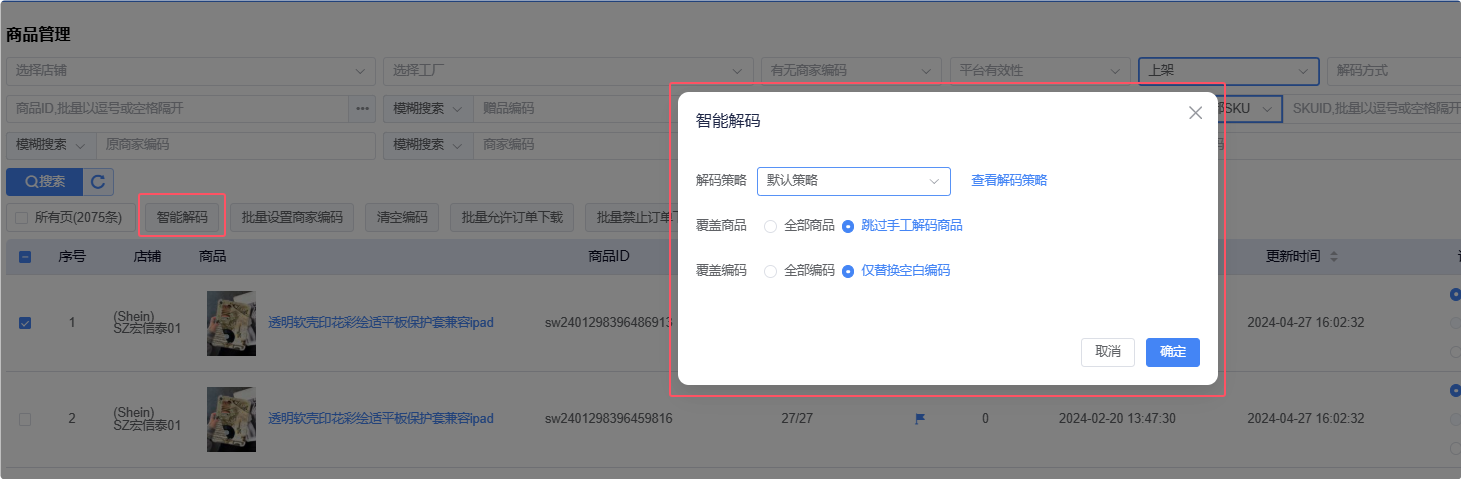Click the 清空编码 button
Viewport: 1461px width, 479px height.
click(x=402, y=217)
